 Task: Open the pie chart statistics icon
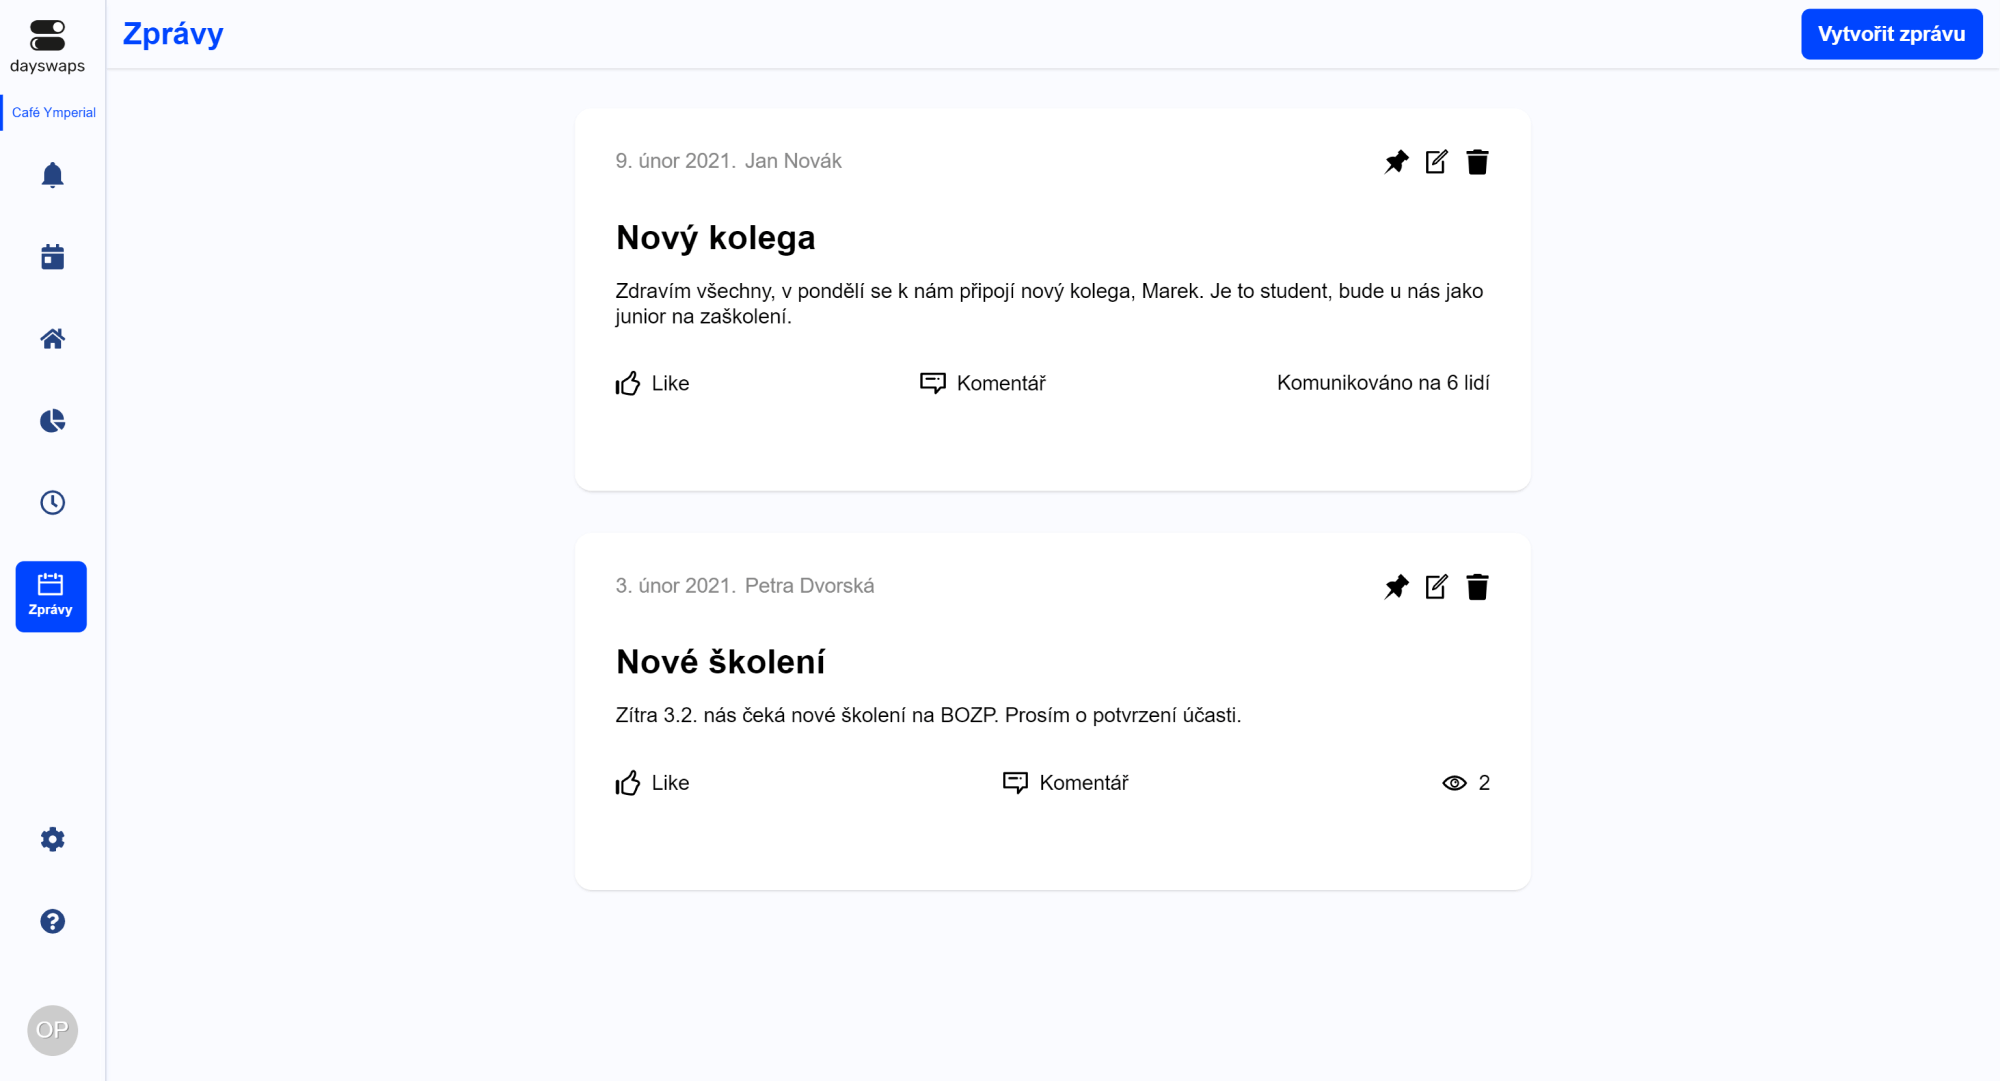[x=52, y=421]
